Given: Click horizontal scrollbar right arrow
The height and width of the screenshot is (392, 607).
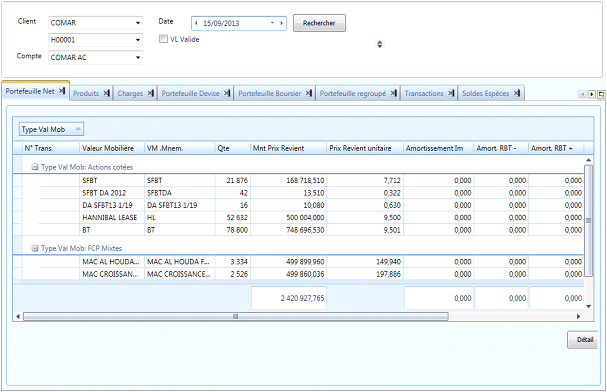Looking at the screenshot, I should tap(579, 317).
